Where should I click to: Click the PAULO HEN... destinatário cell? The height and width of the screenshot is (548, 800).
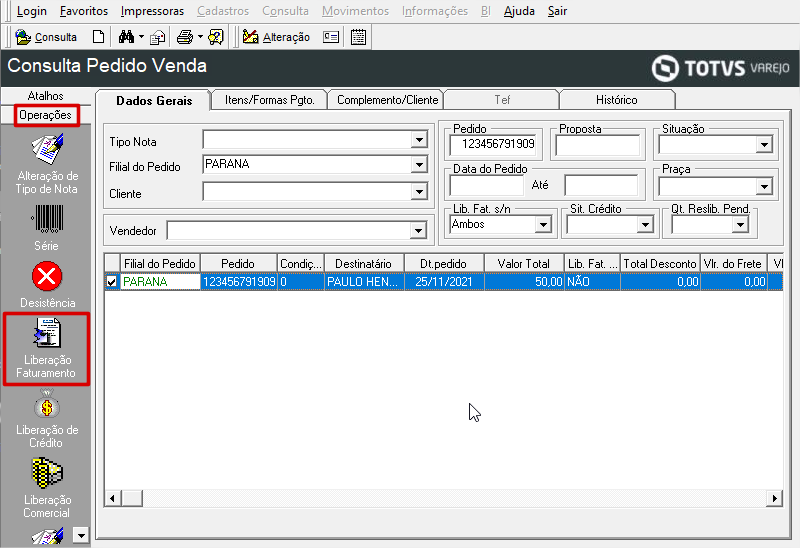[x=364, y=282]
